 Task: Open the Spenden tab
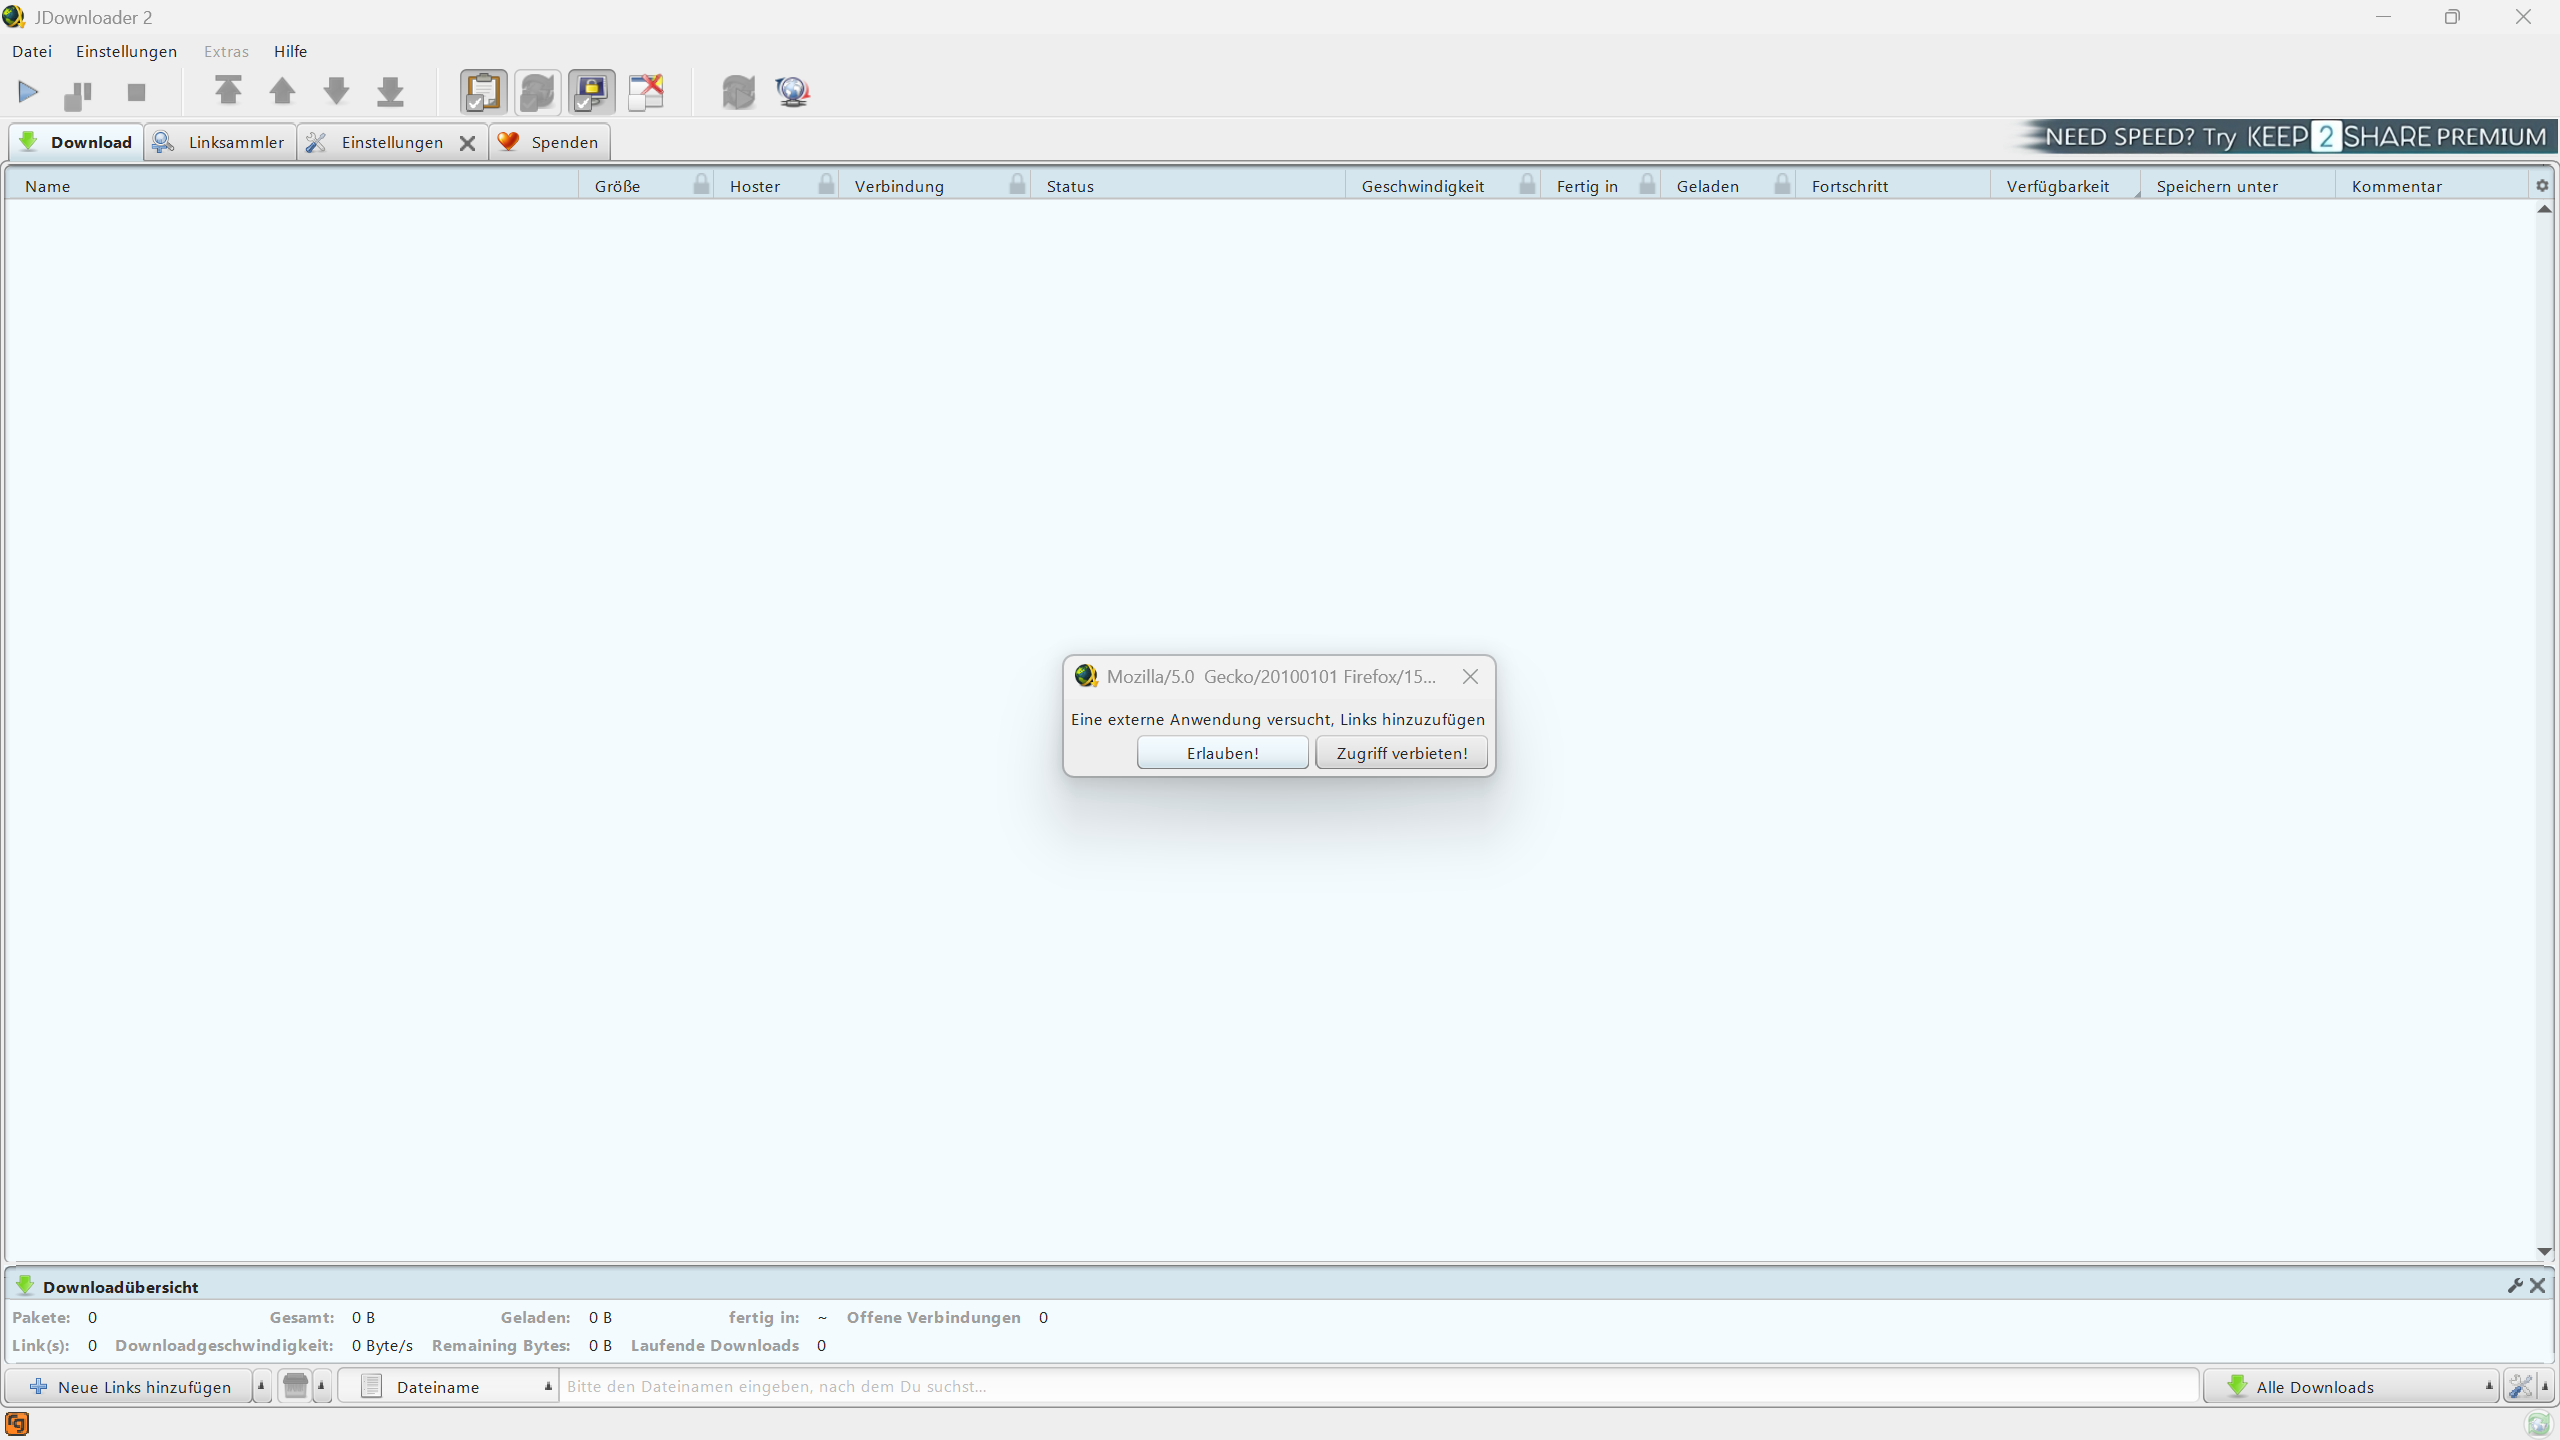[x=550, y=142]
